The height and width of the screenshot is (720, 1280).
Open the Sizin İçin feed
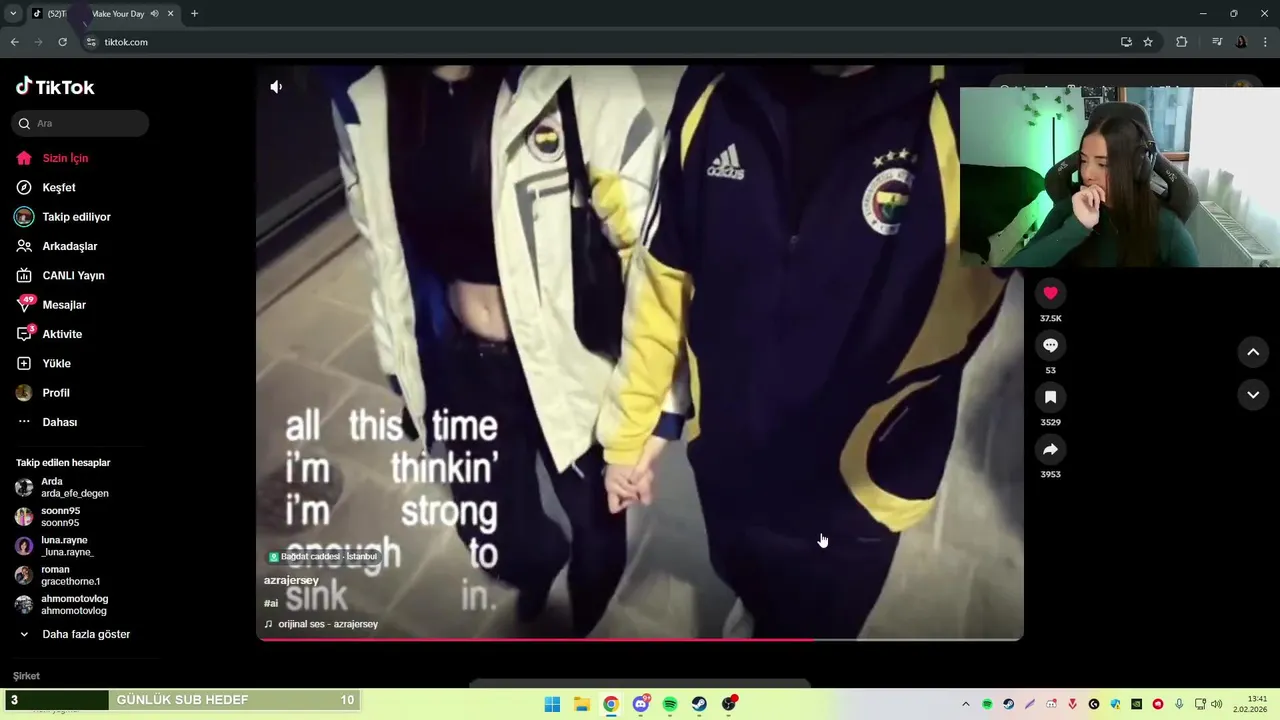click(x=66, y=158)
